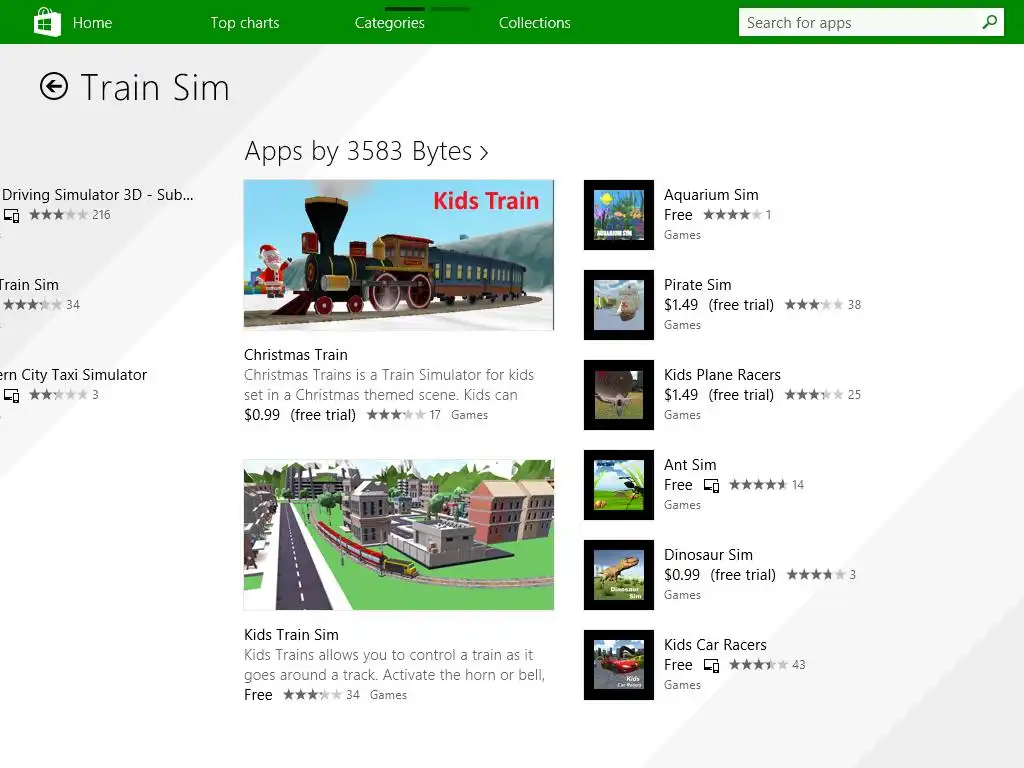
Task: Click device compatibility icon beside Kids Car Racers
Action: click(x=711, y=665)
